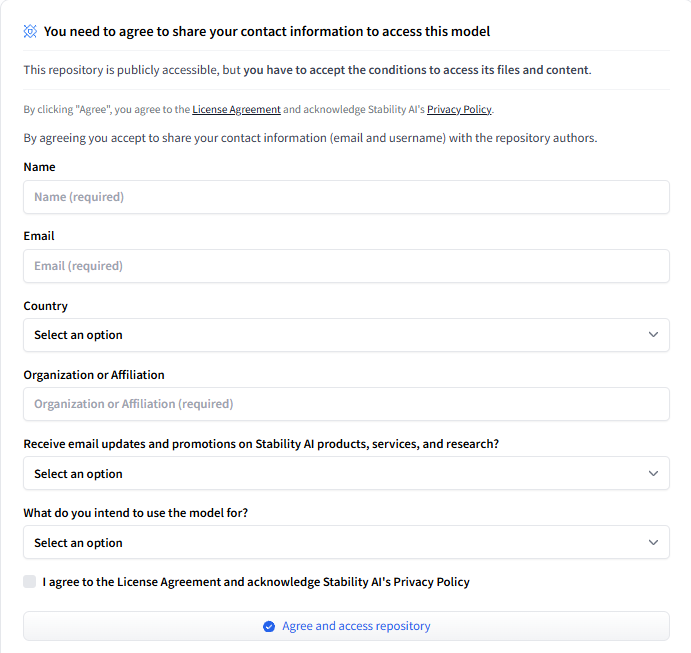
Task: Click the 'Organization or Affiliation' label
Action: coord(94,375)
